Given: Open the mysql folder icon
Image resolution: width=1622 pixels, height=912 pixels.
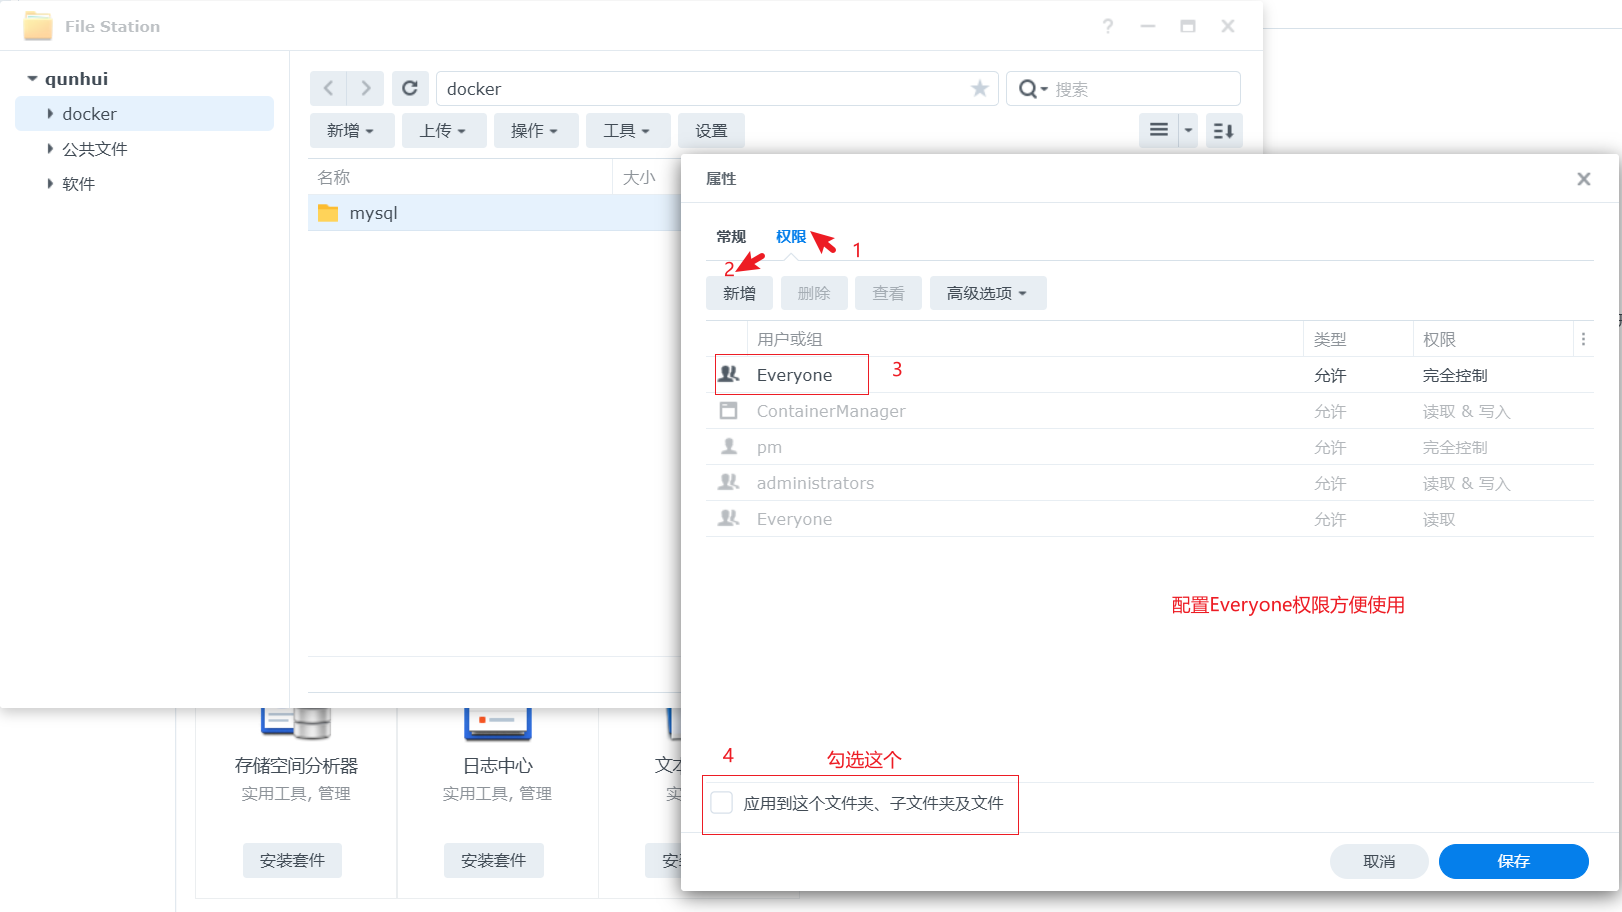Looking at the screenshot, I should tap(327, 212).
